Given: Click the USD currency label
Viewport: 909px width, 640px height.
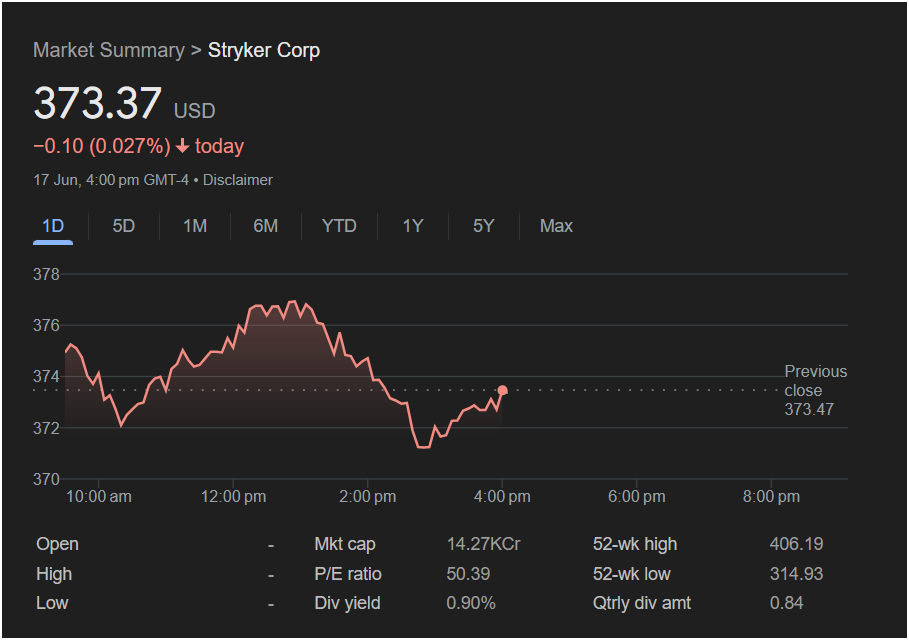Looking at the screenshot, I should 195,111.
